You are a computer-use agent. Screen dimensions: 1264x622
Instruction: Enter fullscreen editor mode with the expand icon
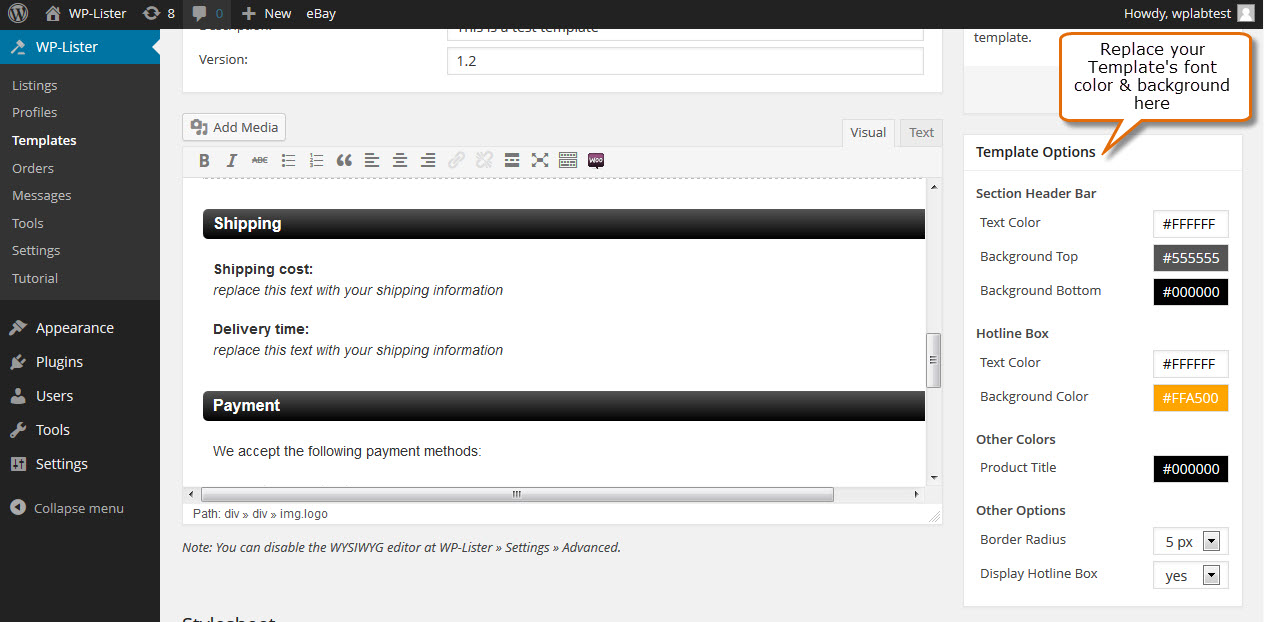tap(540, 160)
